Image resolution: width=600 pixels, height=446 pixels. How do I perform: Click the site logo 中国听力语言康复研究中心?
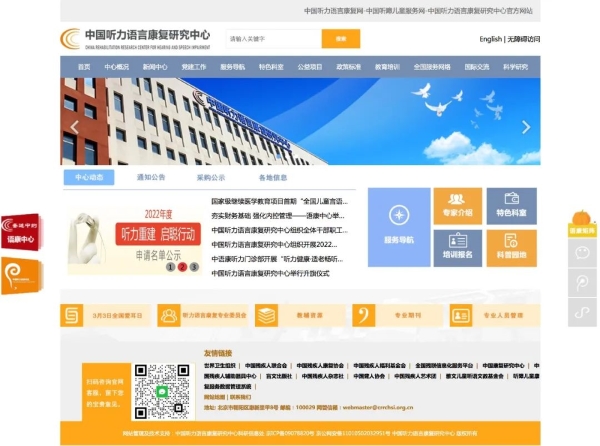pos(135,39)
